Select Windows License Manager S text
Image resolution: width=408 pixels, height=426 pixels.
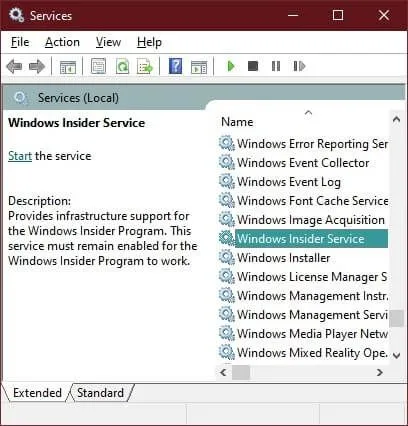(312, 277)
